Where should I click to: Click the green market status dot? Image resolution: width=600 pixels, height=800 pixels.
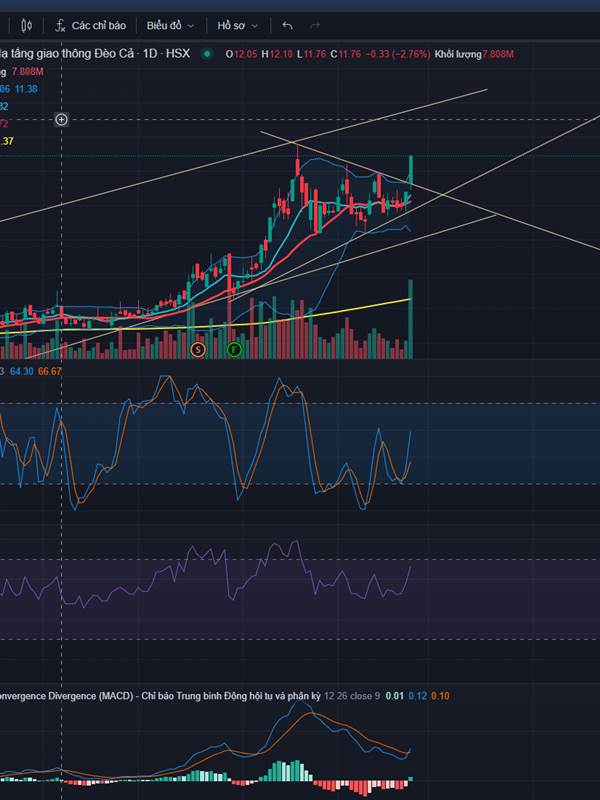click(x=207, y=54)
